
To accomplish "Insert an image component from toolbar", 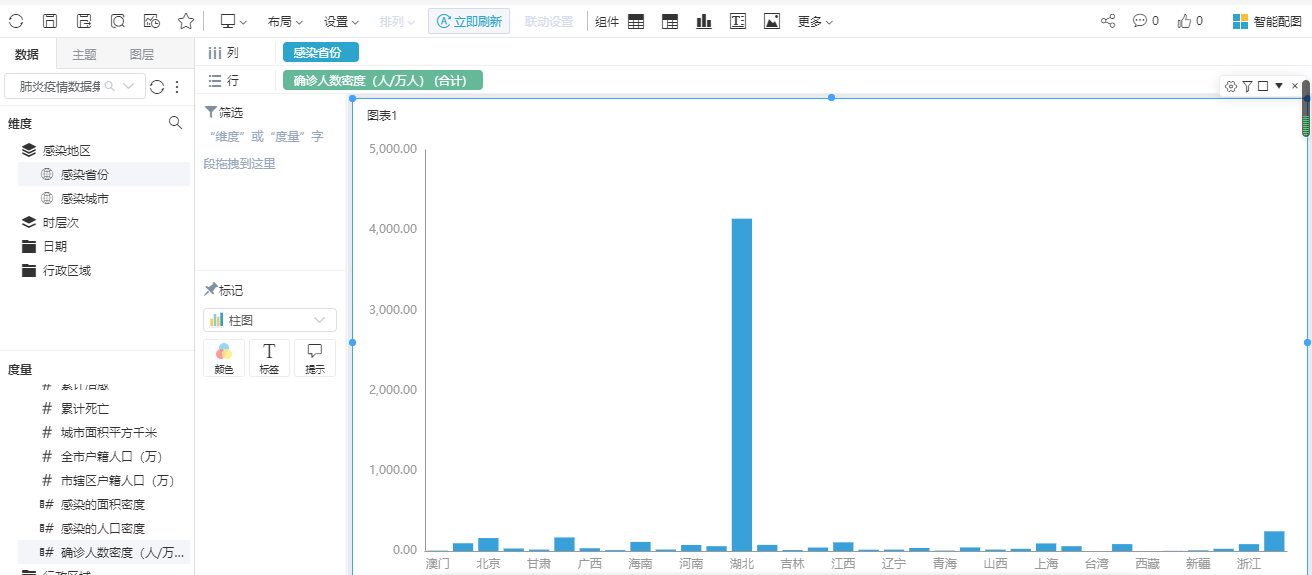I will pyautogui.click(x=771, y=21).
